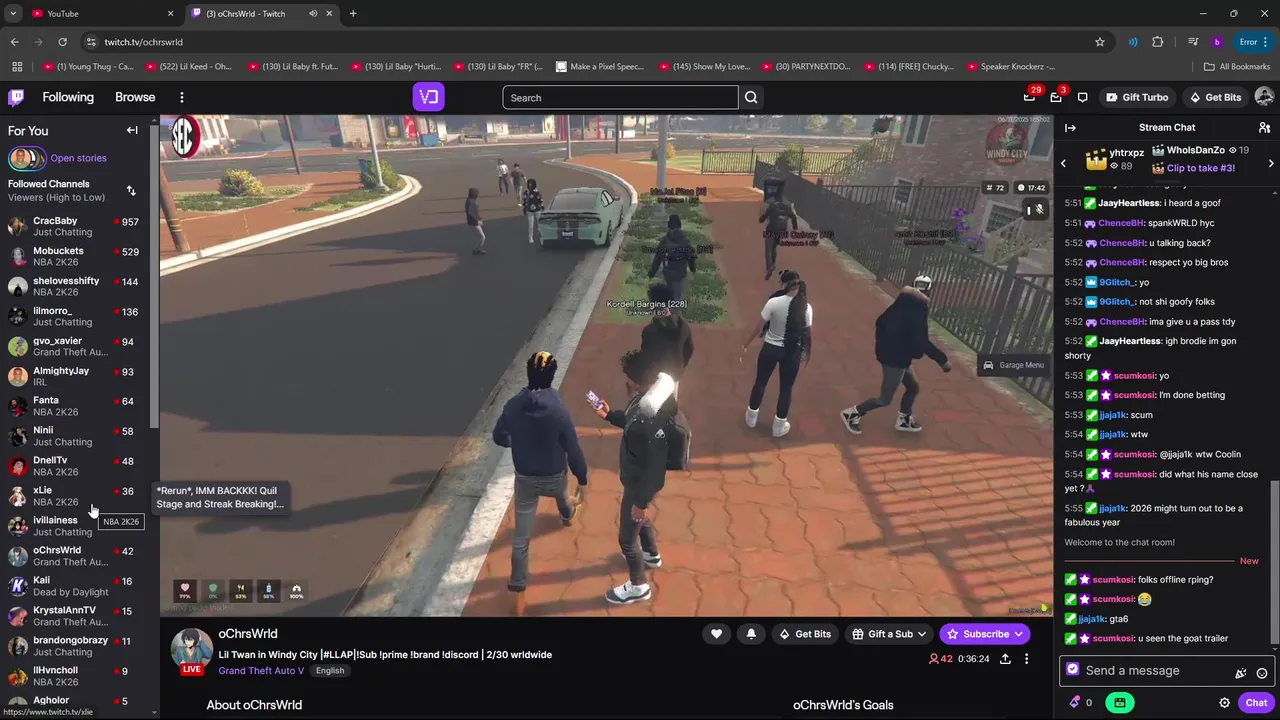Open Chrome apps grid in bookmarks bar
The image size is (1280, 720).
tap(17, 67)
